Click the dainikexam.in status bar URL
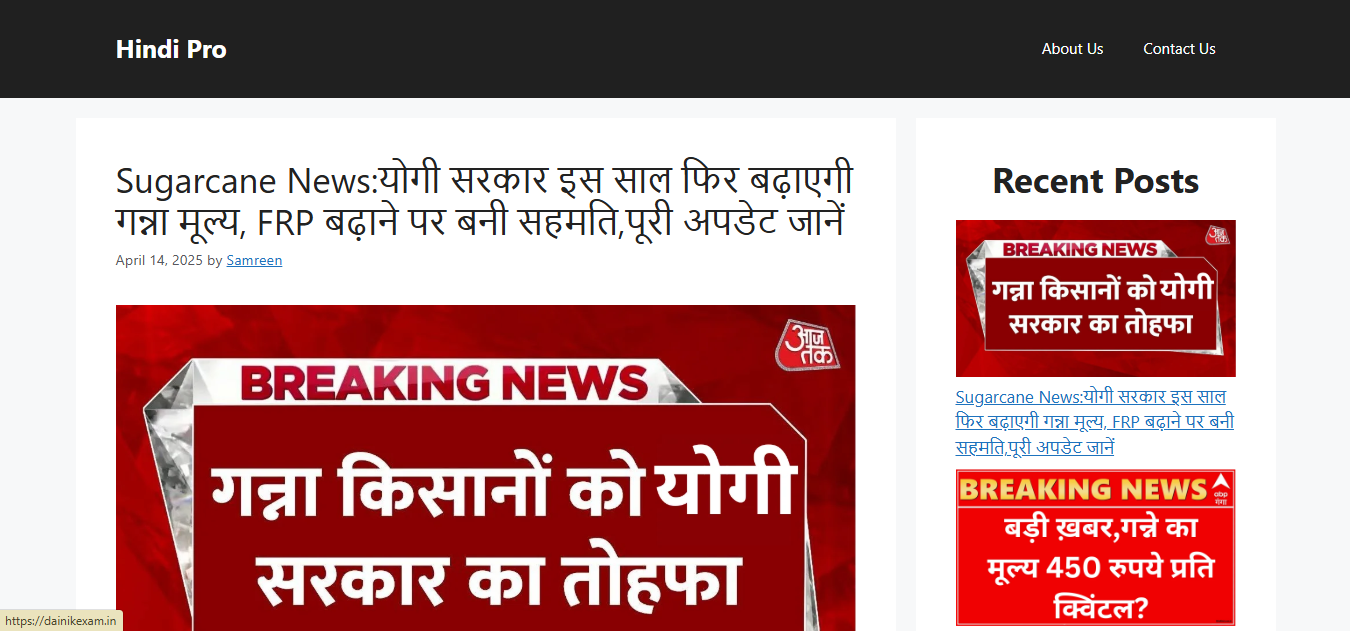1350x631 pixels. 61,621
